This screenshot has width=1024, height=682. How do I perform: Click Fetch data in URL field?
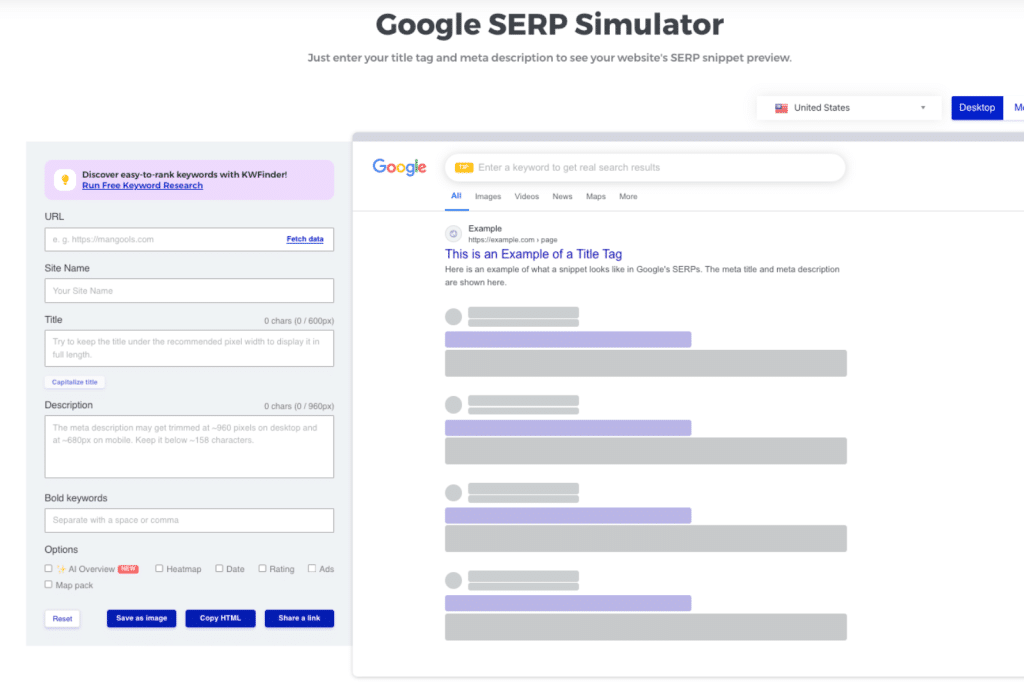305,240
